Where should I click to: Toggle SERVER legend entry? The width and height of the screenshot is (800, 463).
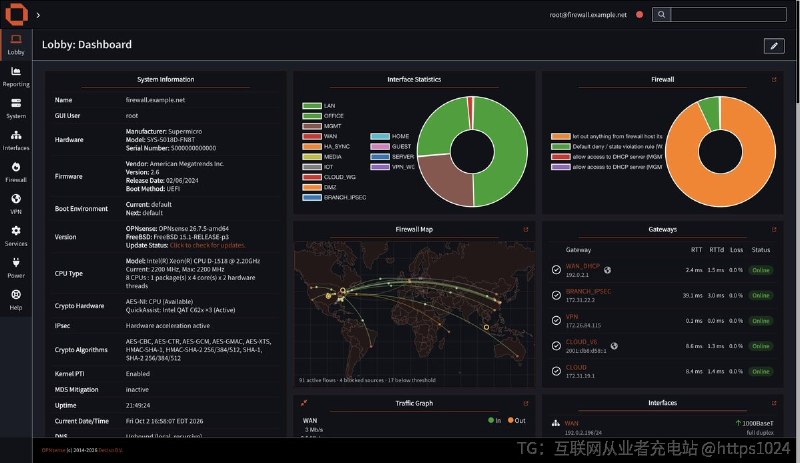[392, 157]
